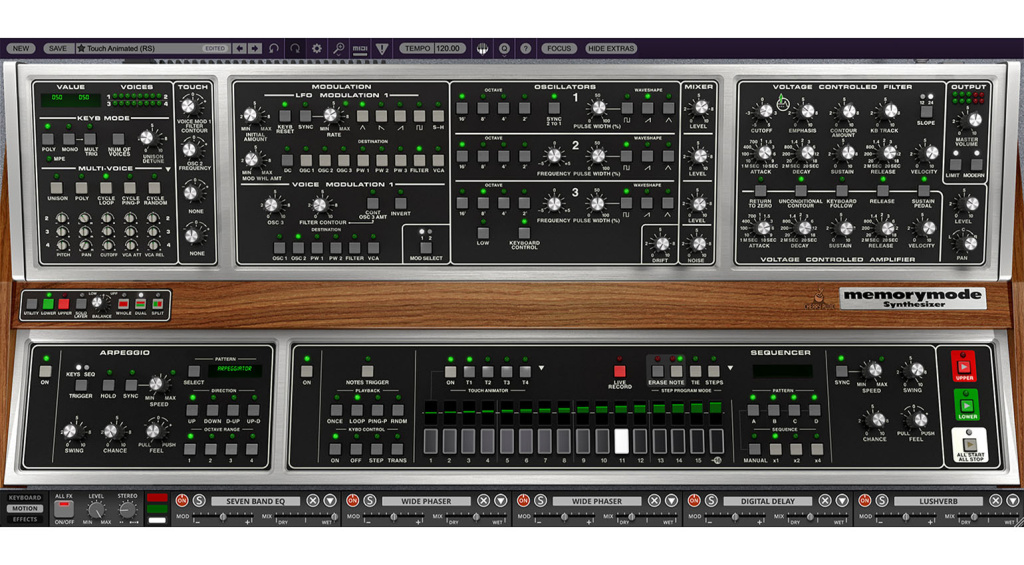
Task: Click the NEW button
Action: (21, 48)
